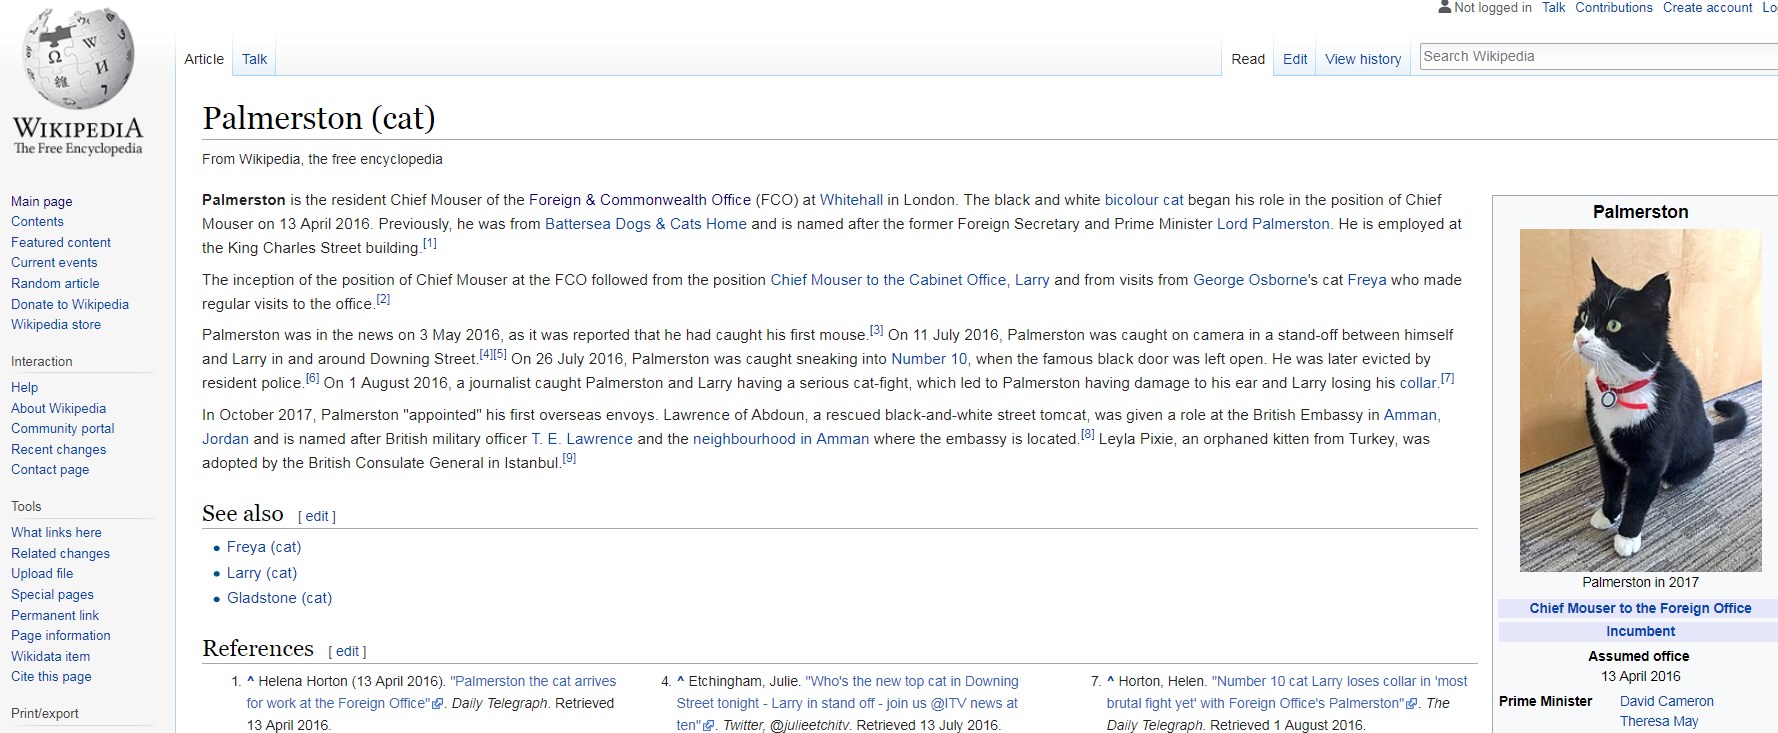The image size is (1778, 733).
Task: Click the Search Wikipedia input field
Action: tap(1598, 57)
